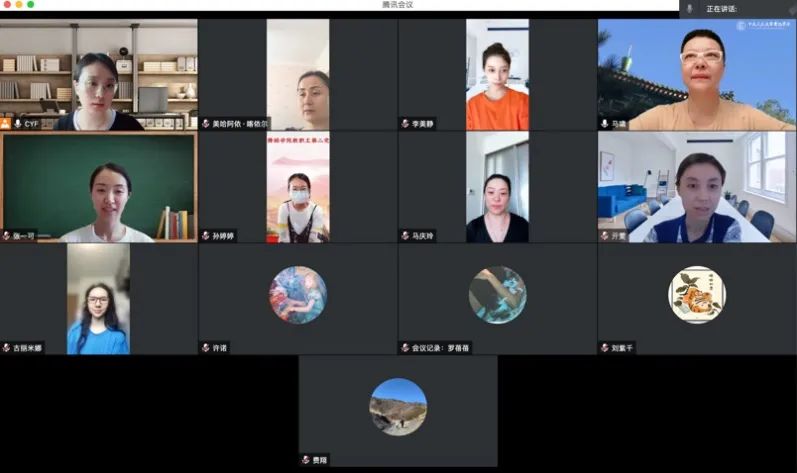Click the microphone icon next to 古丽米娜
The image size is (797, 473).
pyautogui.click(x=6, y=348)
